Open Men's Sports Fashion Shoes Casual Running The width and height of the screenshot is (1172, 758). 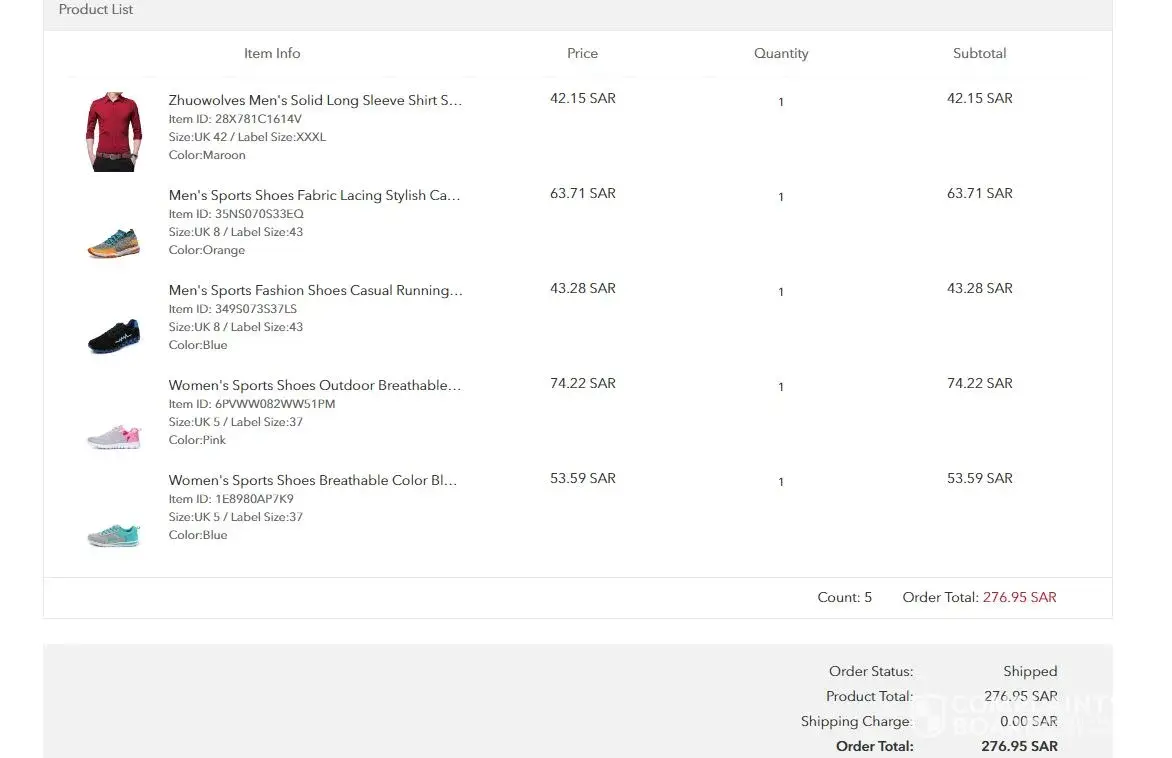point(315,290)
